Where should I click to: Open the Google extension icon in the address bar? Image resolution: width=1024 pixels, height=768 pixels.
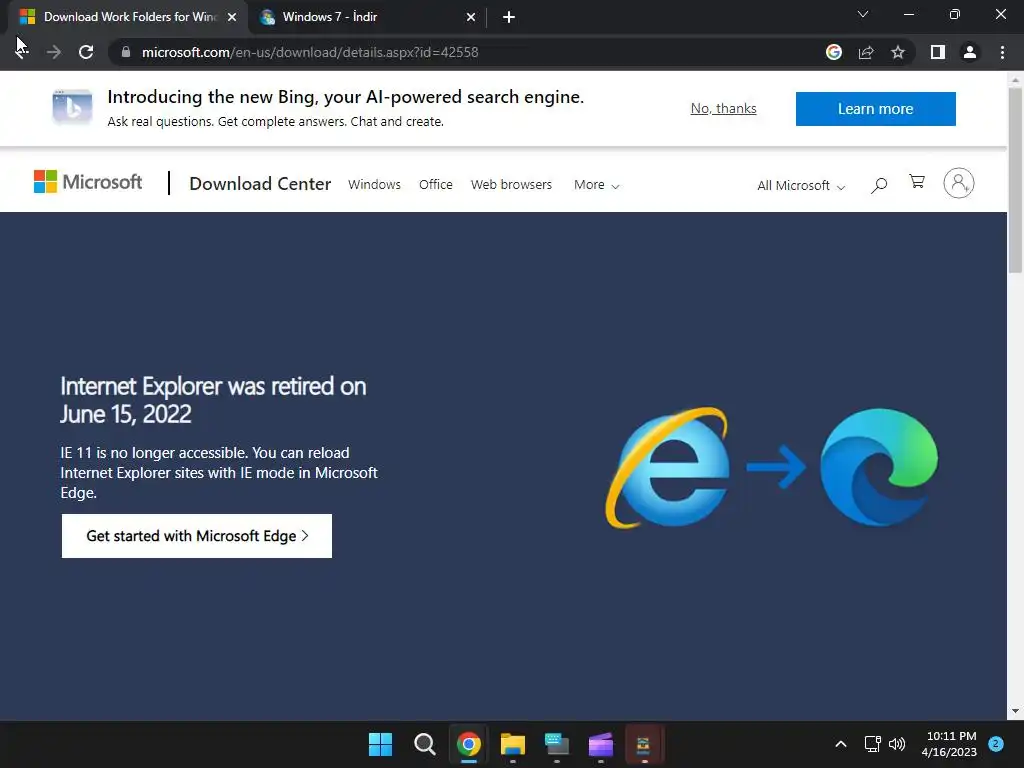coord(834,52)
